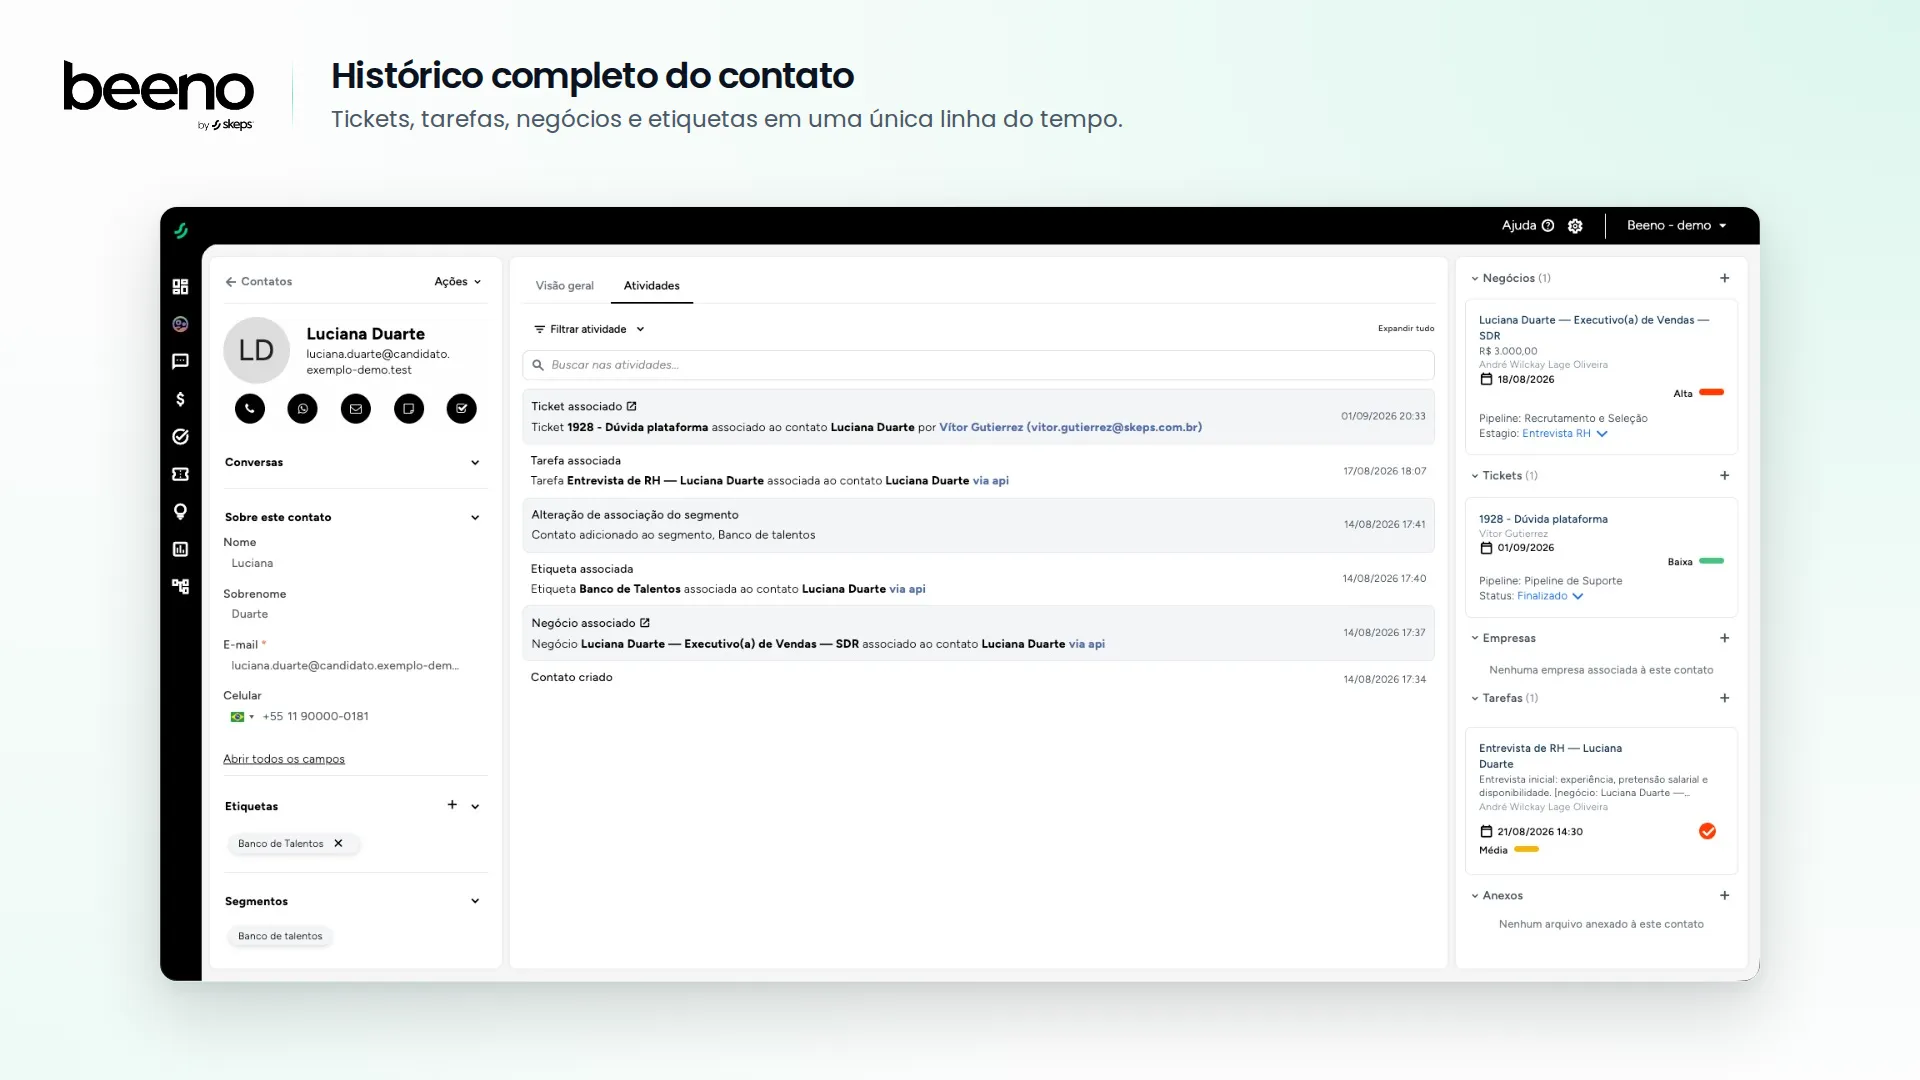
Task: Open the Filtrar atividade dropdown
Action: click(589, 329)
